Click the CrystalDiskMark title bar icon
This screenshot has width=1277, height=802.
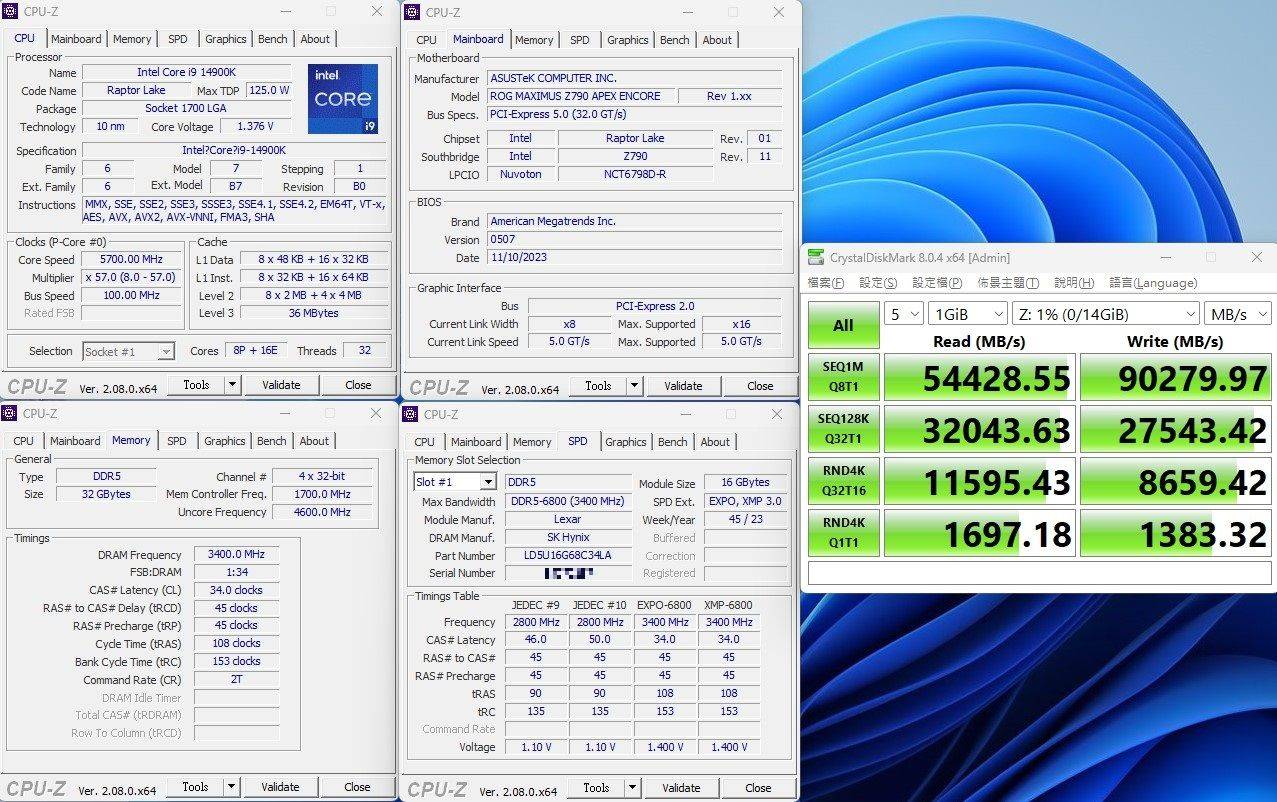[x=817, y=257]
